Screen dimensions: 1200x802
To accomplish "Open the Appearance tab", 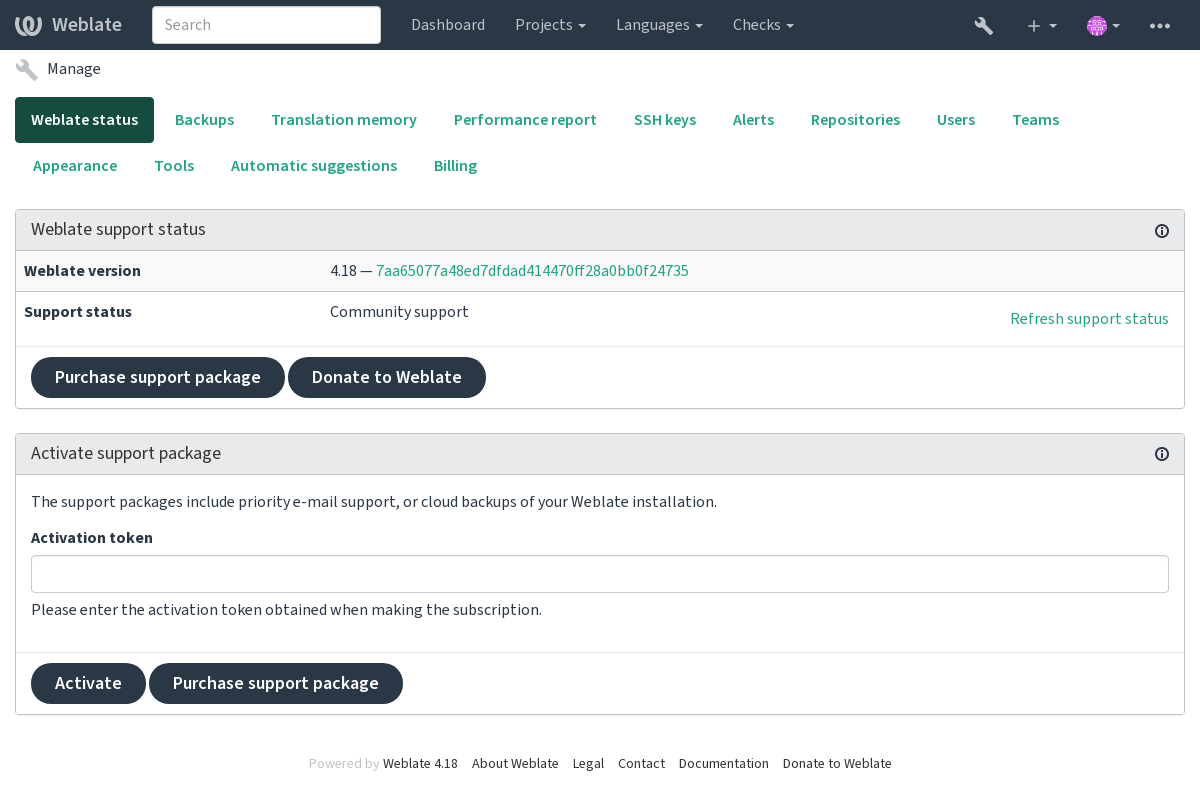I will coord(75,166).
